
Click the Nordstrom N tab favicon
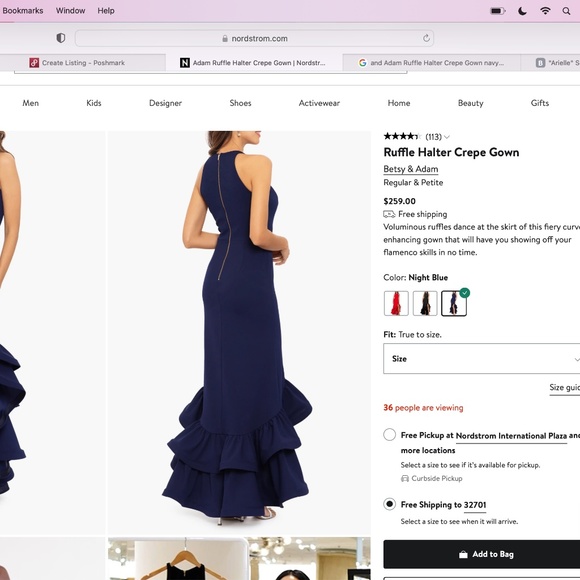click(185, 63)
